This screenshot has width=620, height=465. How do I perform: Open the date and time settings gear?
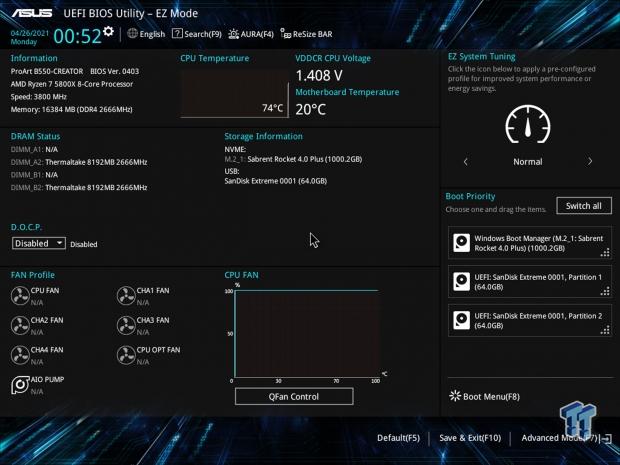coord(108,31)
